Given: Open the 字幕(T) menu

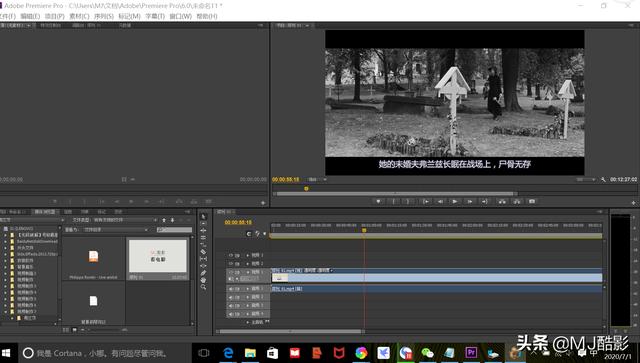Looking at the screenshot, I should pos(155,16).
